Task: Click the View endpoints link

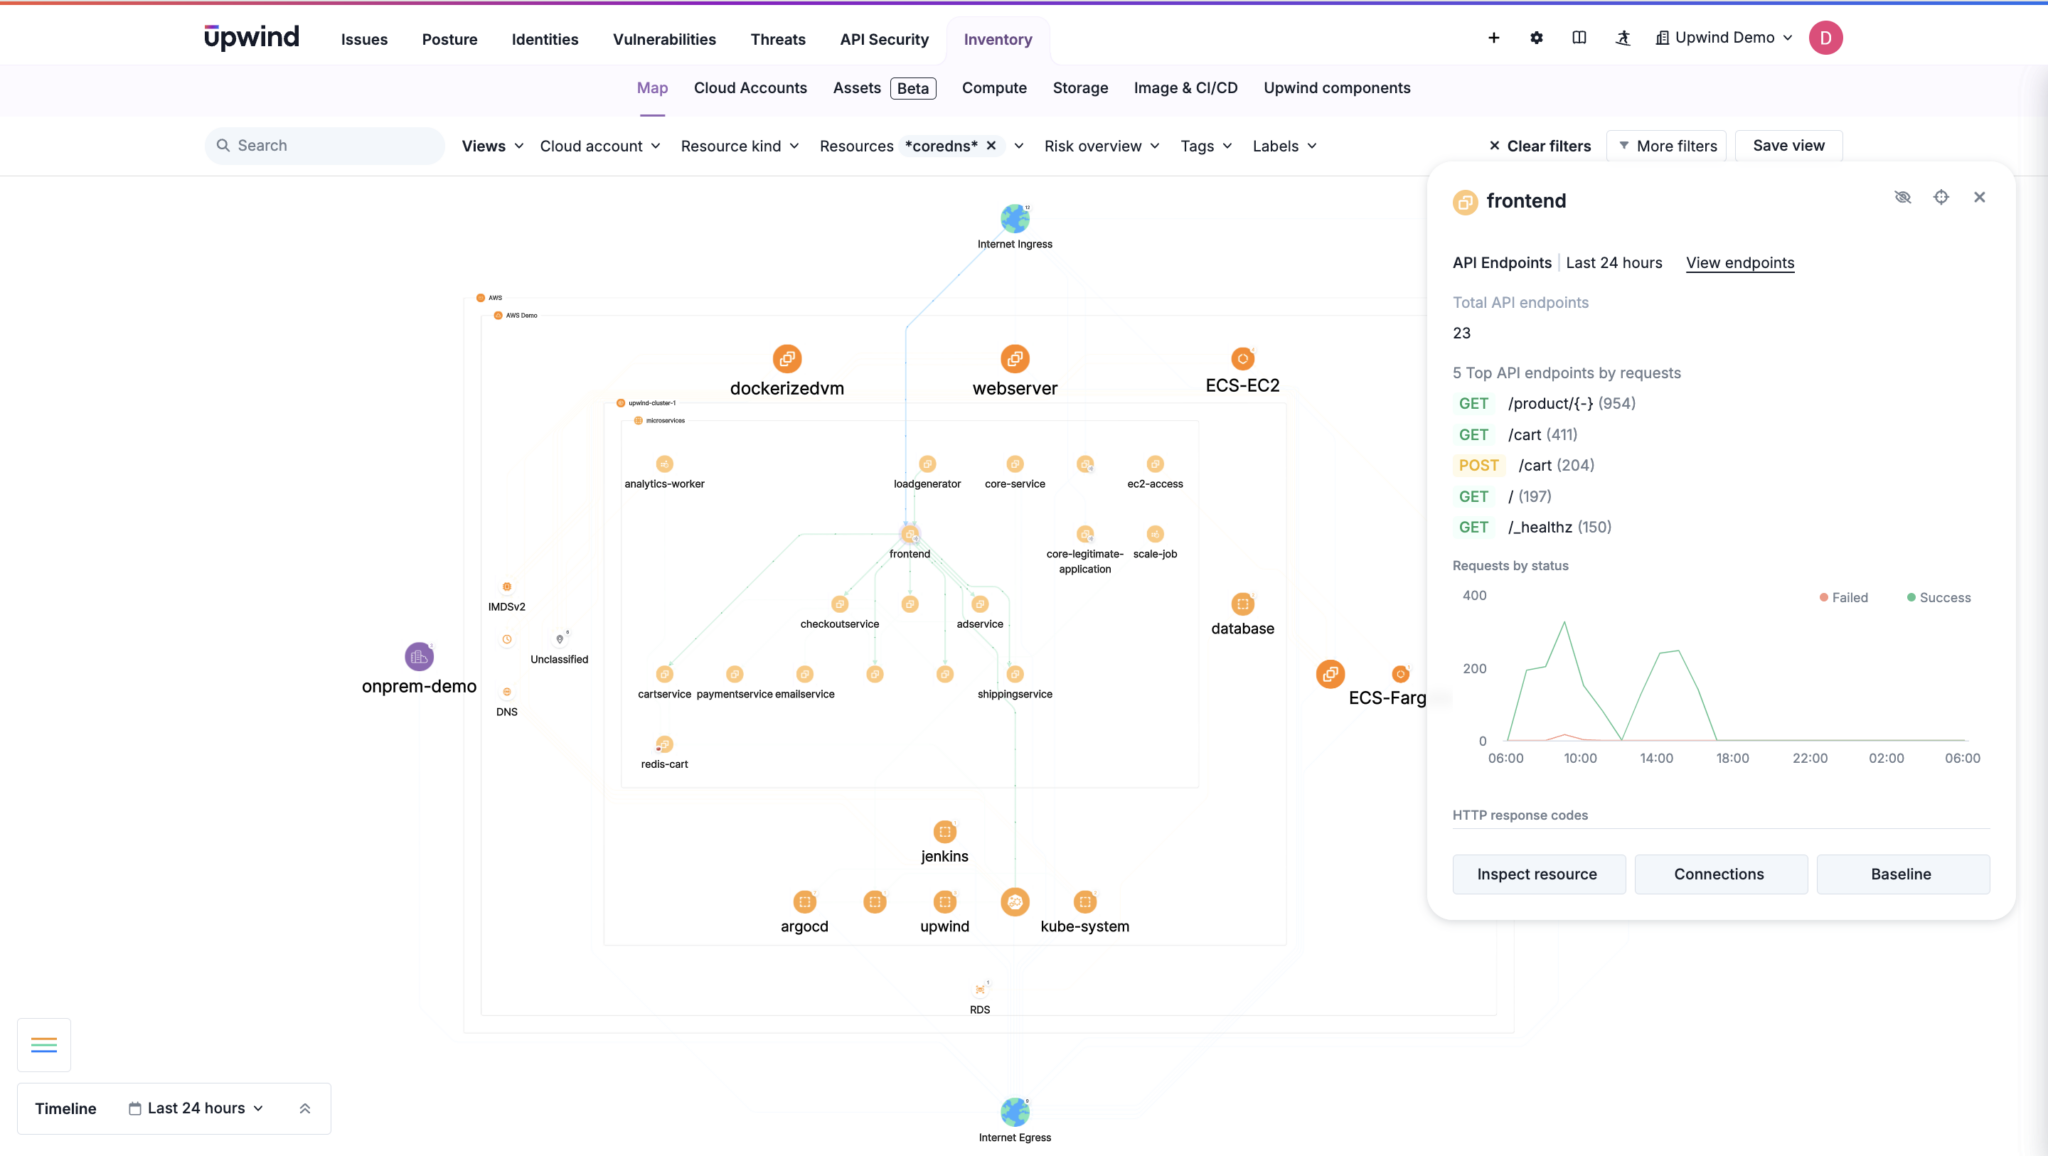Action: [x=1740, y=263]
